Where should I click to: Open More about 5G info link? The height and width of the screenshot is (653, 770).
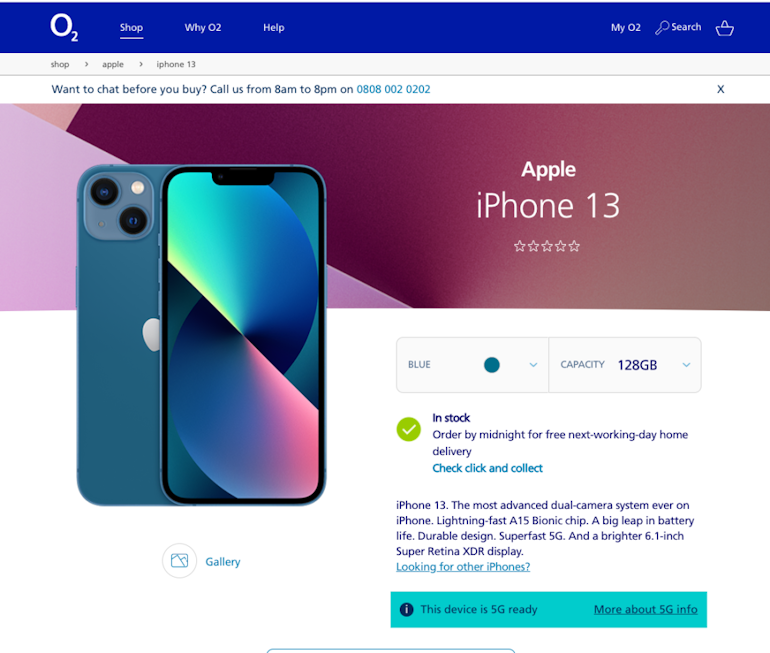tap(645, 609)
